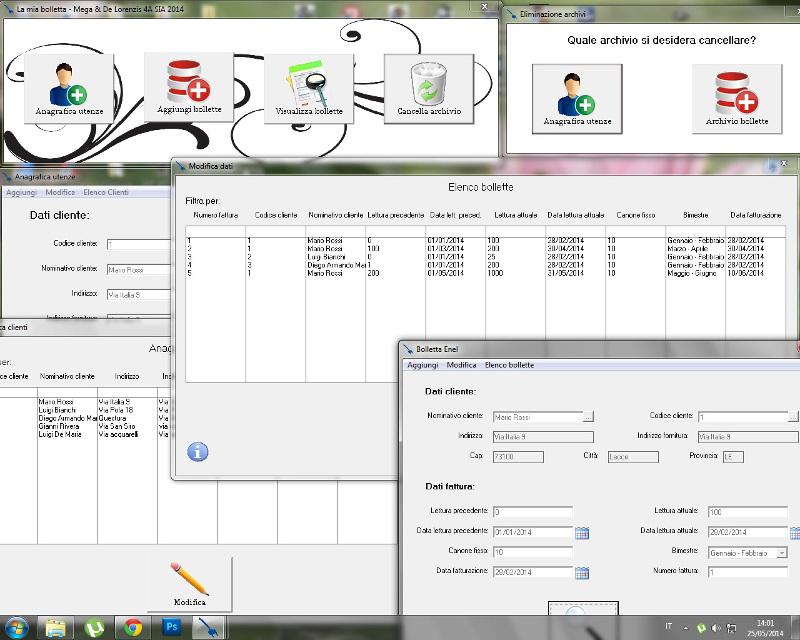The image size is (800, 640).
Task: Open calendar picker beside Data fatturazione
Action: (582, 572)
